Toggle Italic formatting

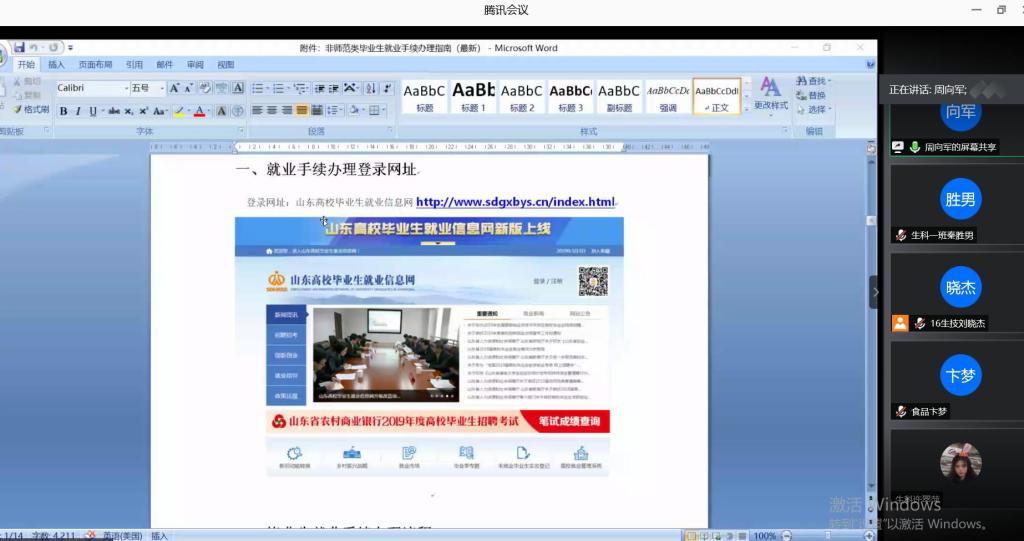coord(77,111)
